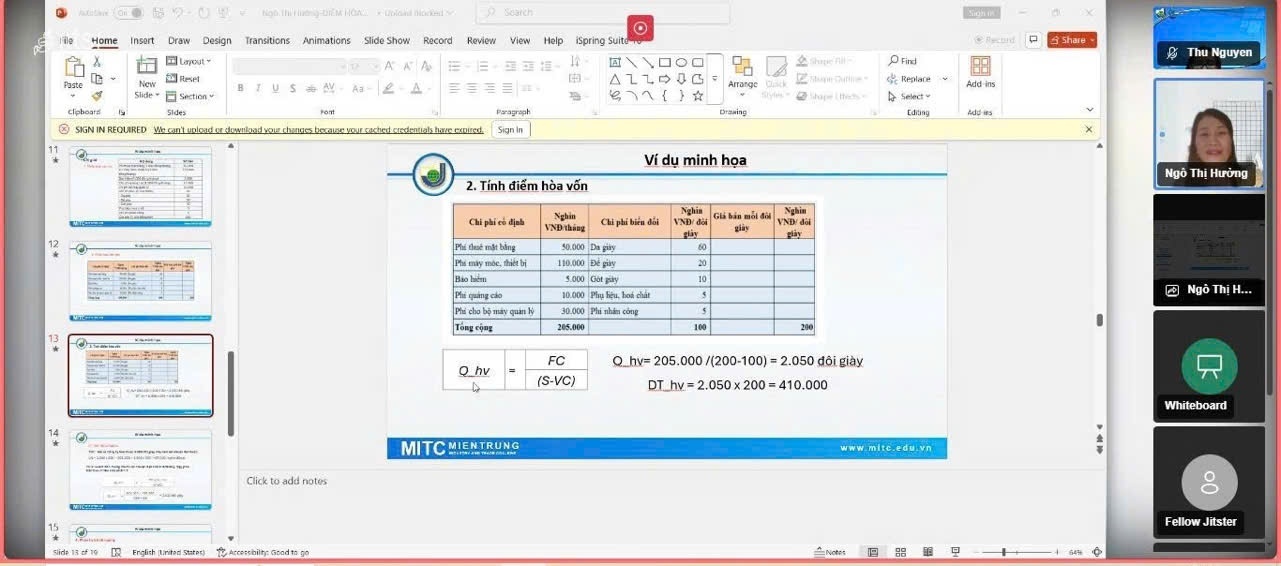Viewport: 1281px width, 566px height.
Task: Toggle the Notes pane in status bar
Action: coord(830,552)
